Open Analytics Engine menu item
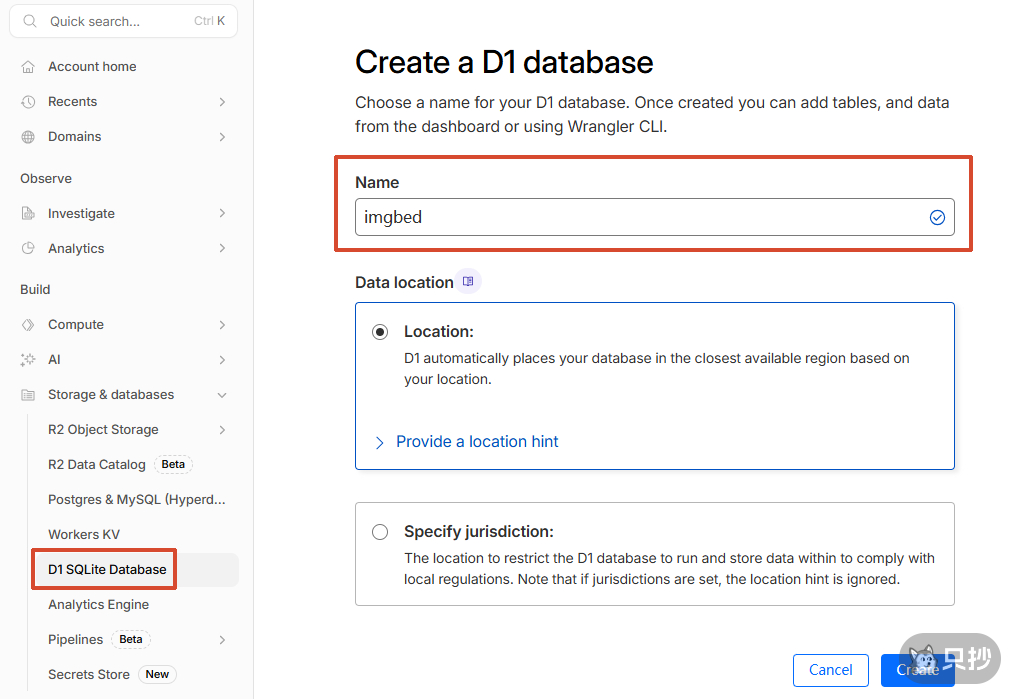 pos(98,604)
